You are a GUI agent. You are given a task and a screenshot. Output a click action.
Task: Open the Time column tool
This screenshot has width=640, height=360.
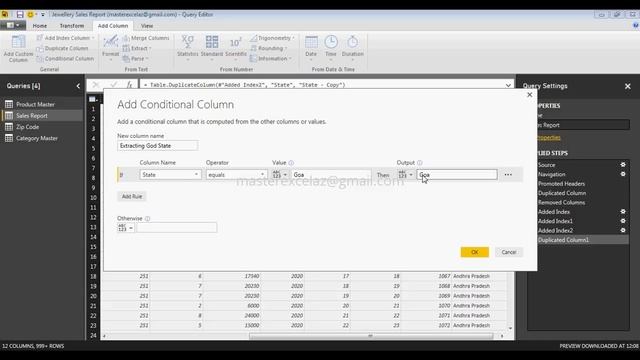[331, 48]
